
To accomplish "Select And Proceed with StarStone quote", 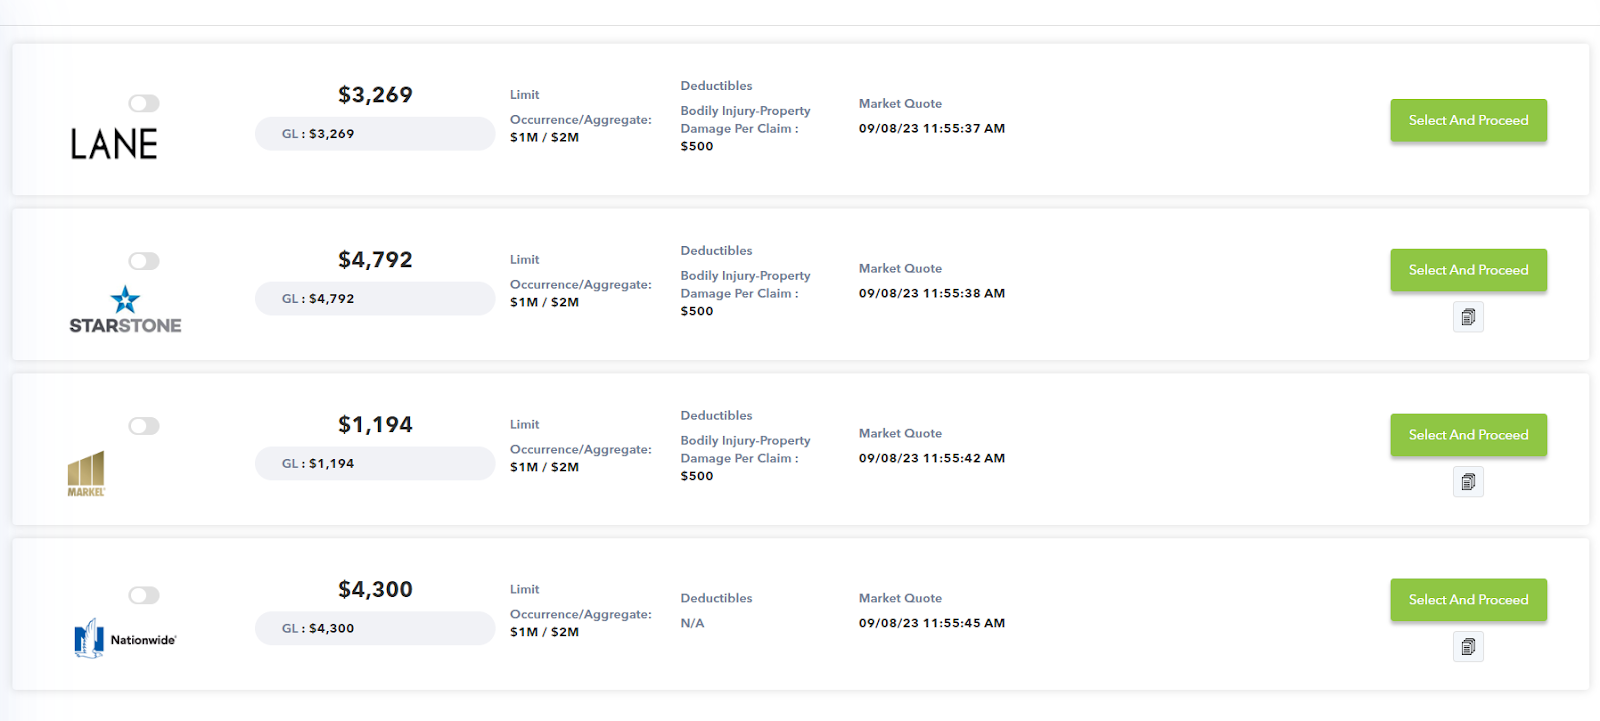I will point(1468,270).
